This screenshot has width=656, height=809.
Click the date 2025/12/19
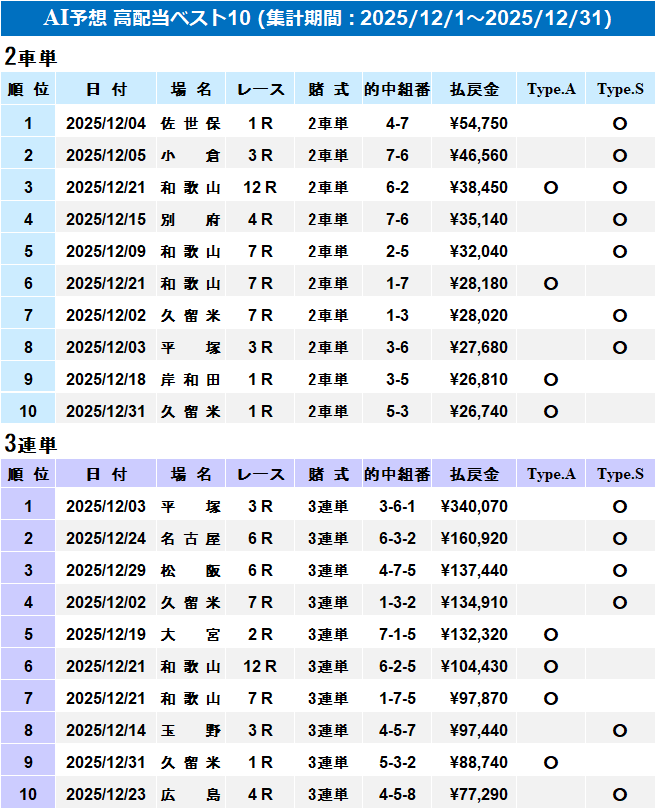[106, 634]
